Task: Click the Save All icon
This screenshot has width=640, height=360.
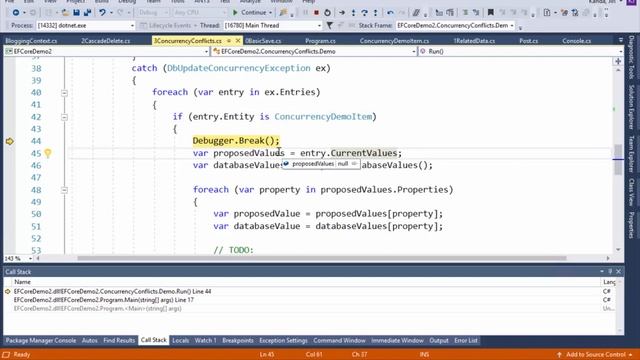Action: tap(87, 13)
